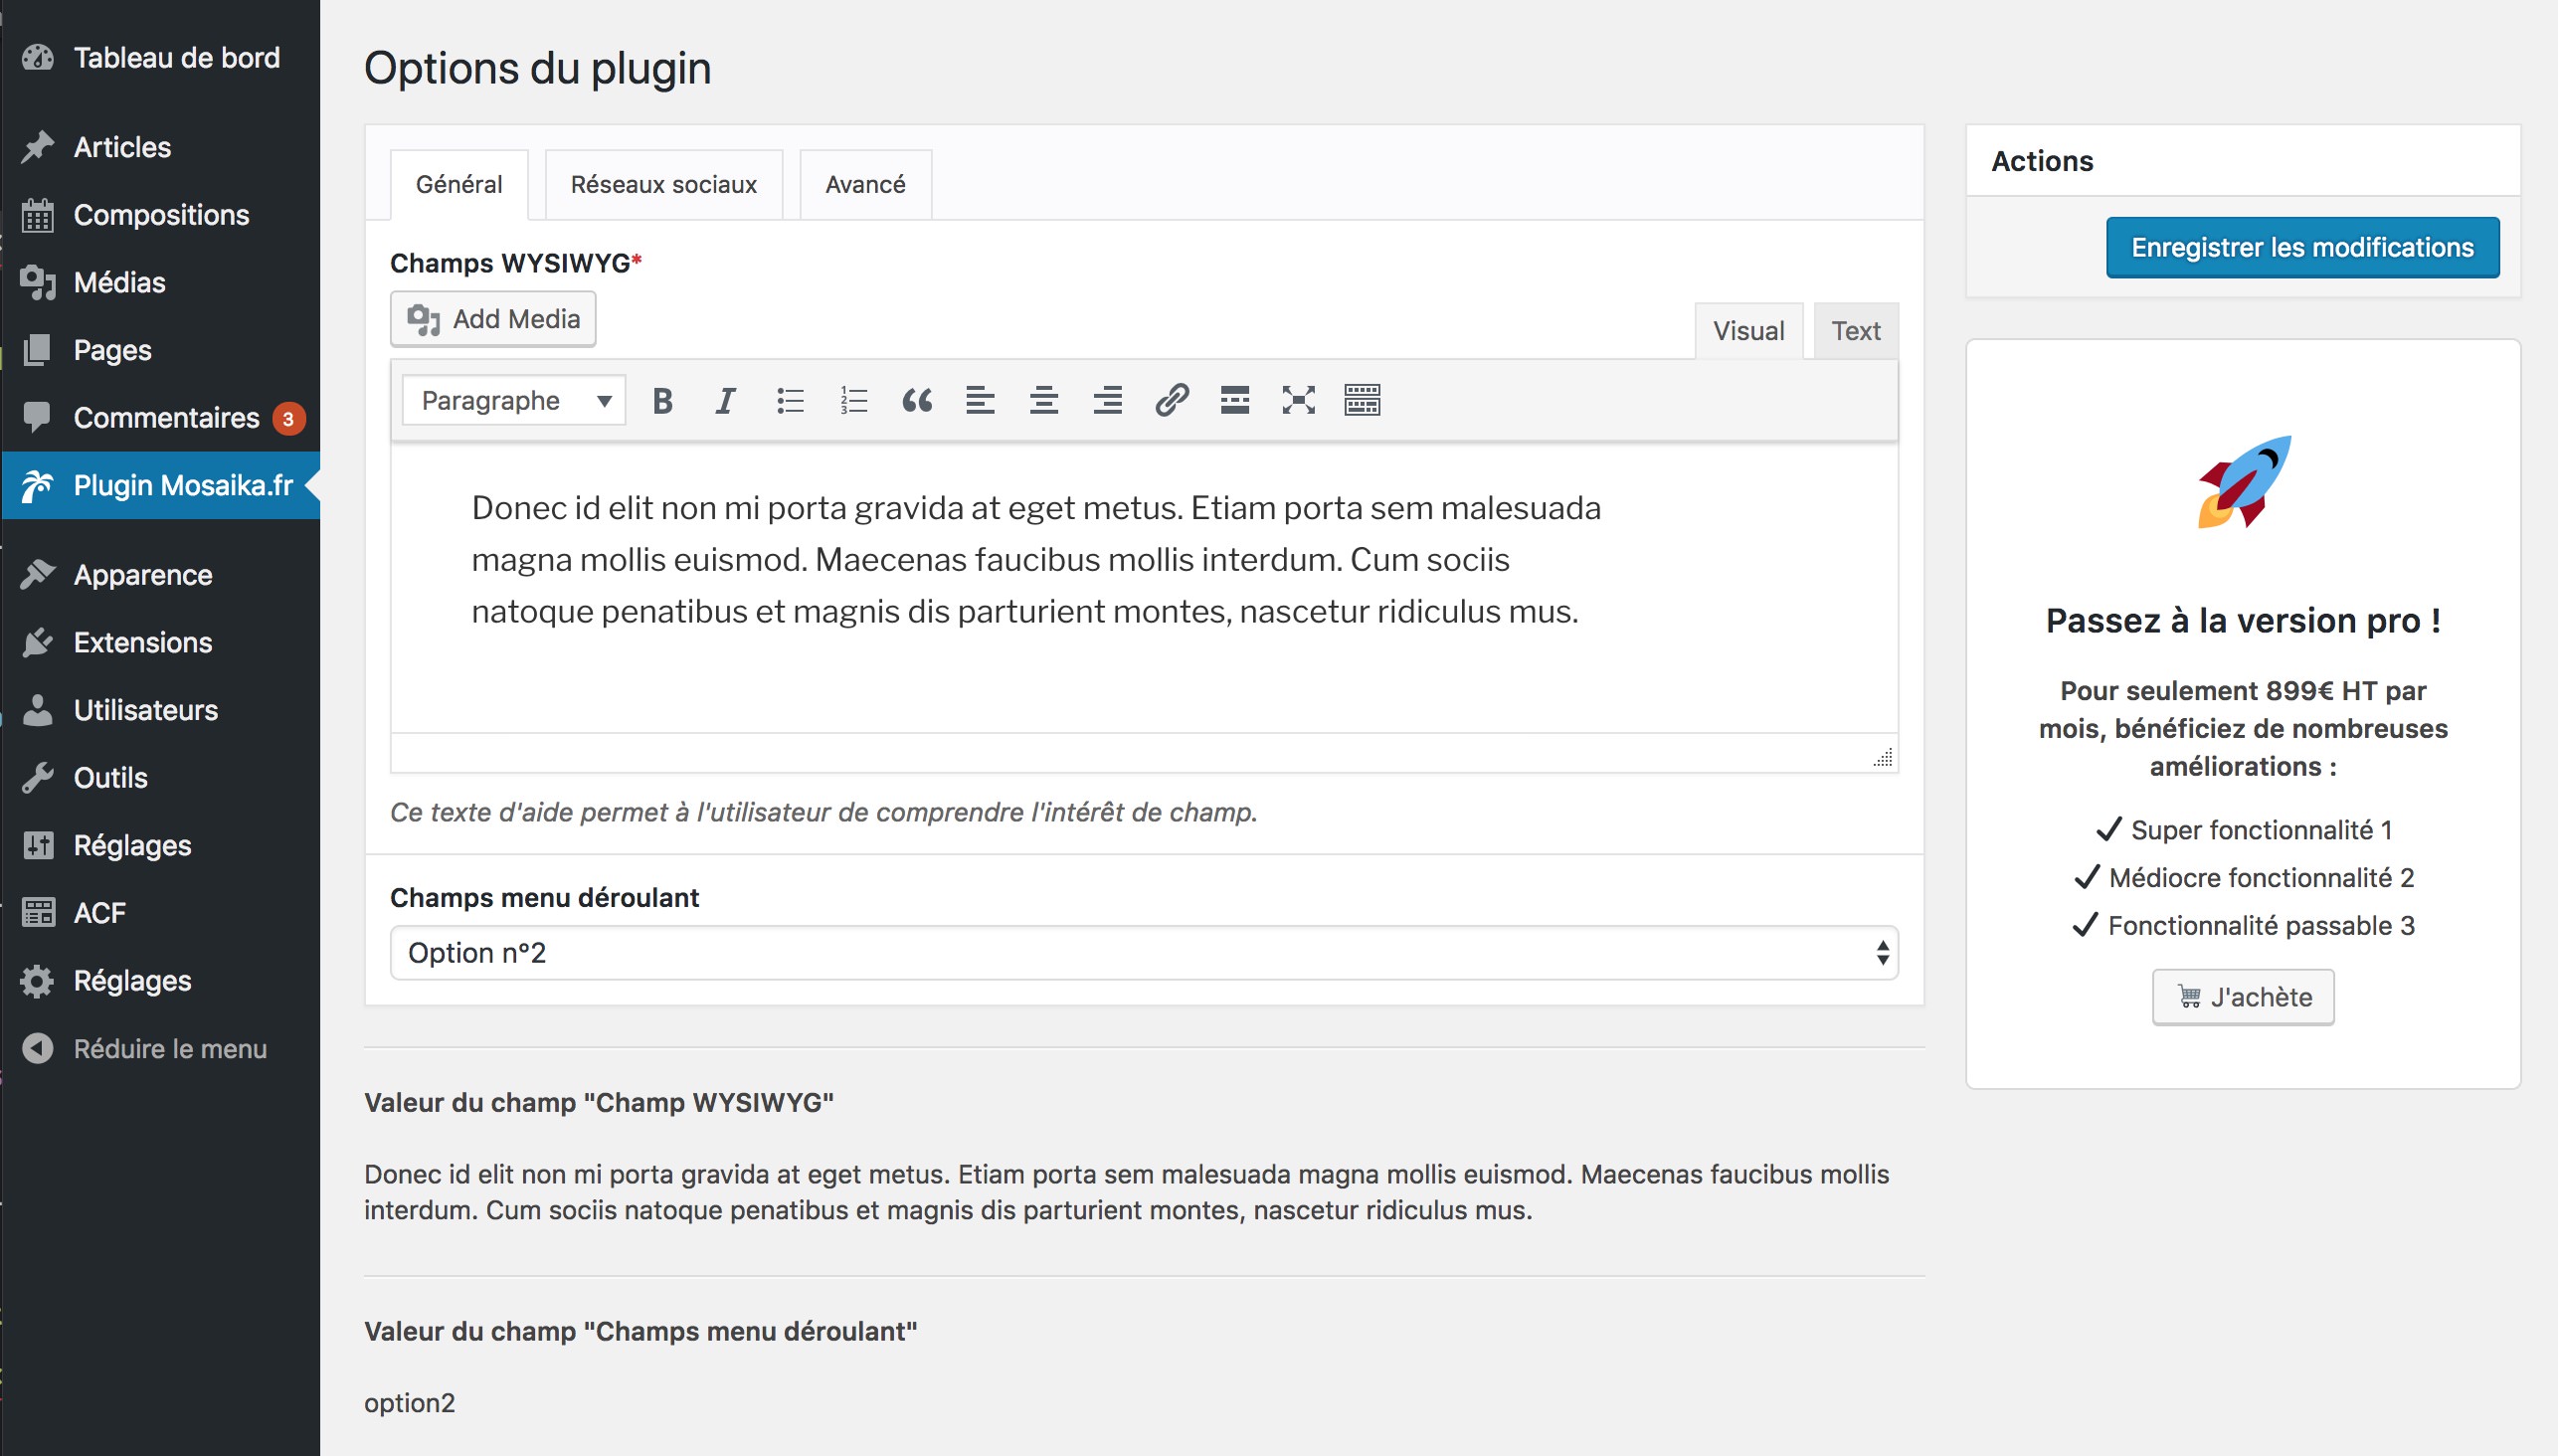Click Enregistrer les modifications button
The image size is (2558, 1456).
click(2301, 248)
